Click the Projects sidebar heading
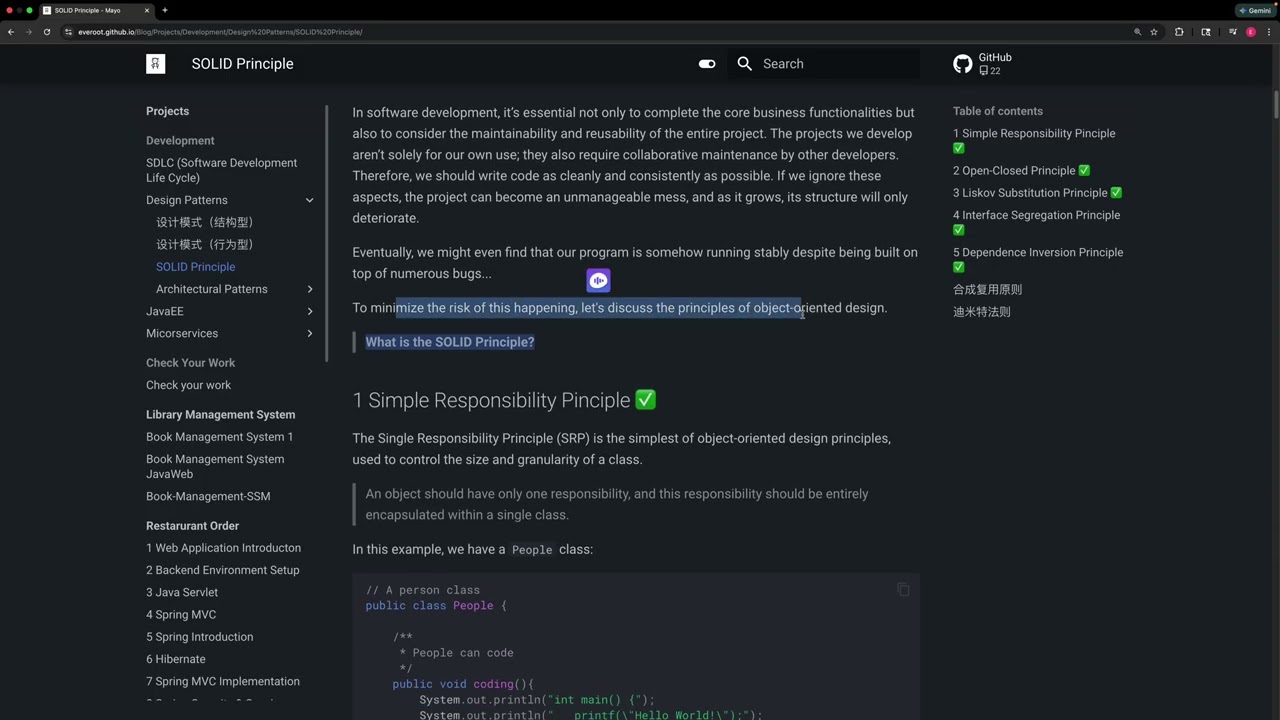The height and width of the screenshot is (720, 1280). pos(167,111)
